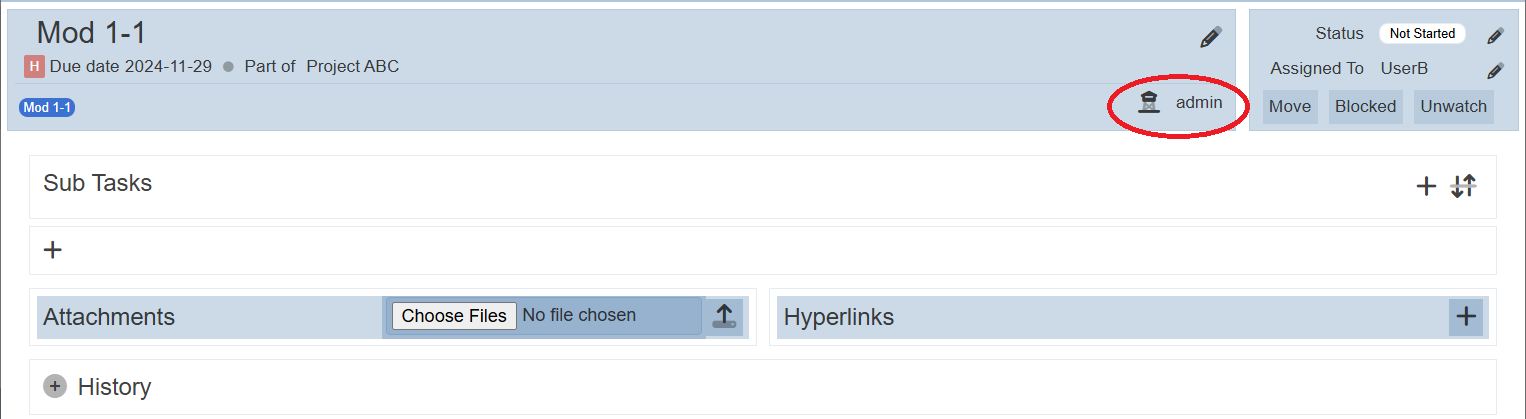Click the due date 2024-11-29

168,67
